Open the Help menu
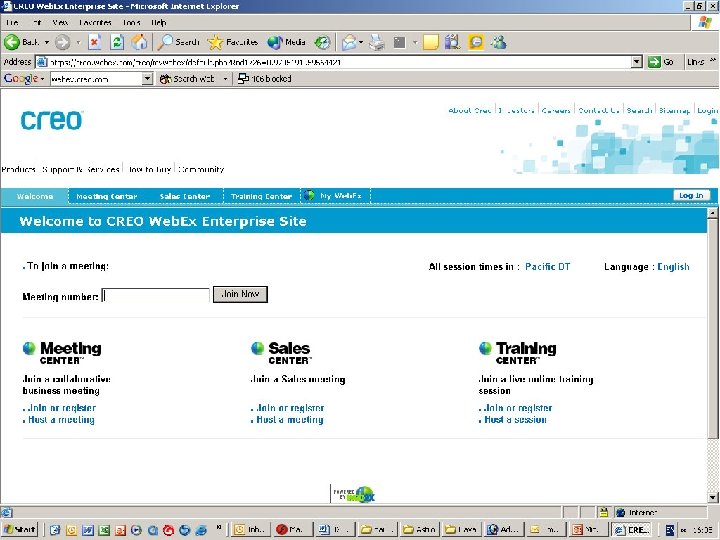The width and height of the screenshot is (720, 540). pyautogui.click(x=158, y=22)
